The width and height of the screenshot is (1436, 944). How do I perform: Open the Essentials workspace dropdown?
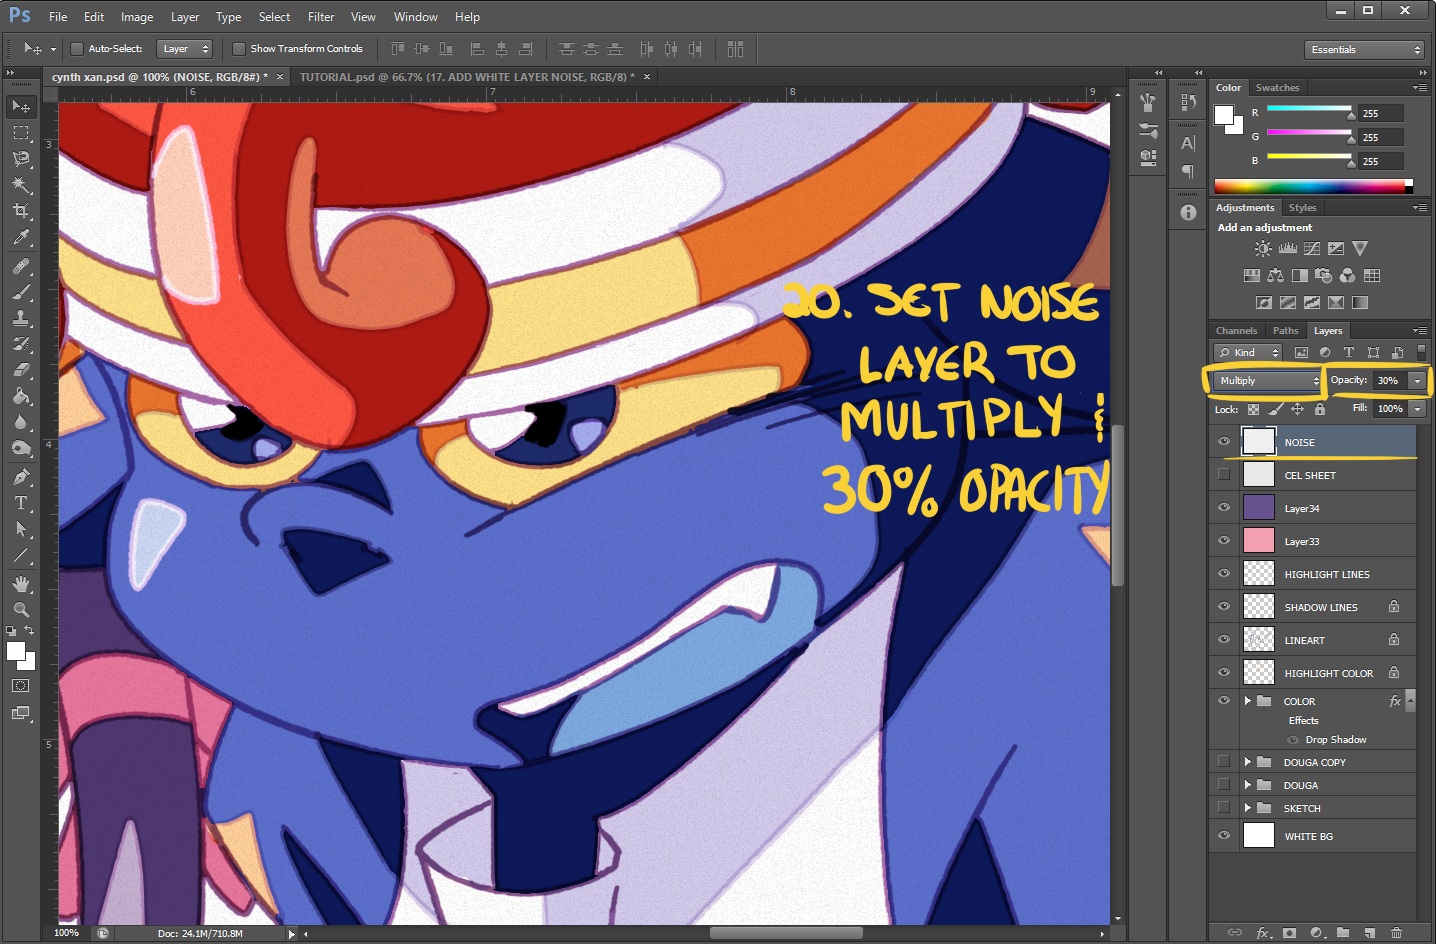click(1364, 50)
